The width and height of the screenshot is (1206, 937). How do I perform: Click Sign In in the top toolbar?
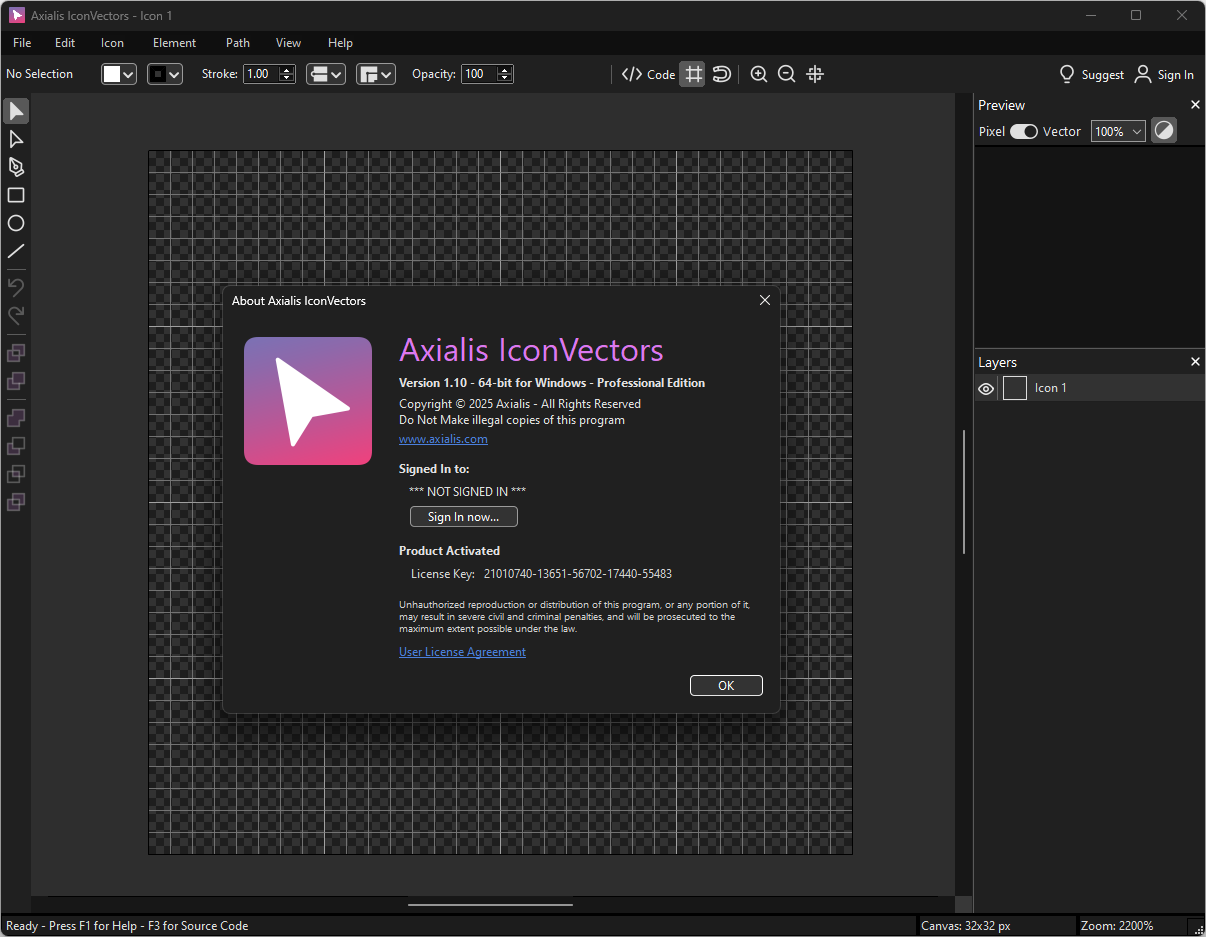[1164, 74]
